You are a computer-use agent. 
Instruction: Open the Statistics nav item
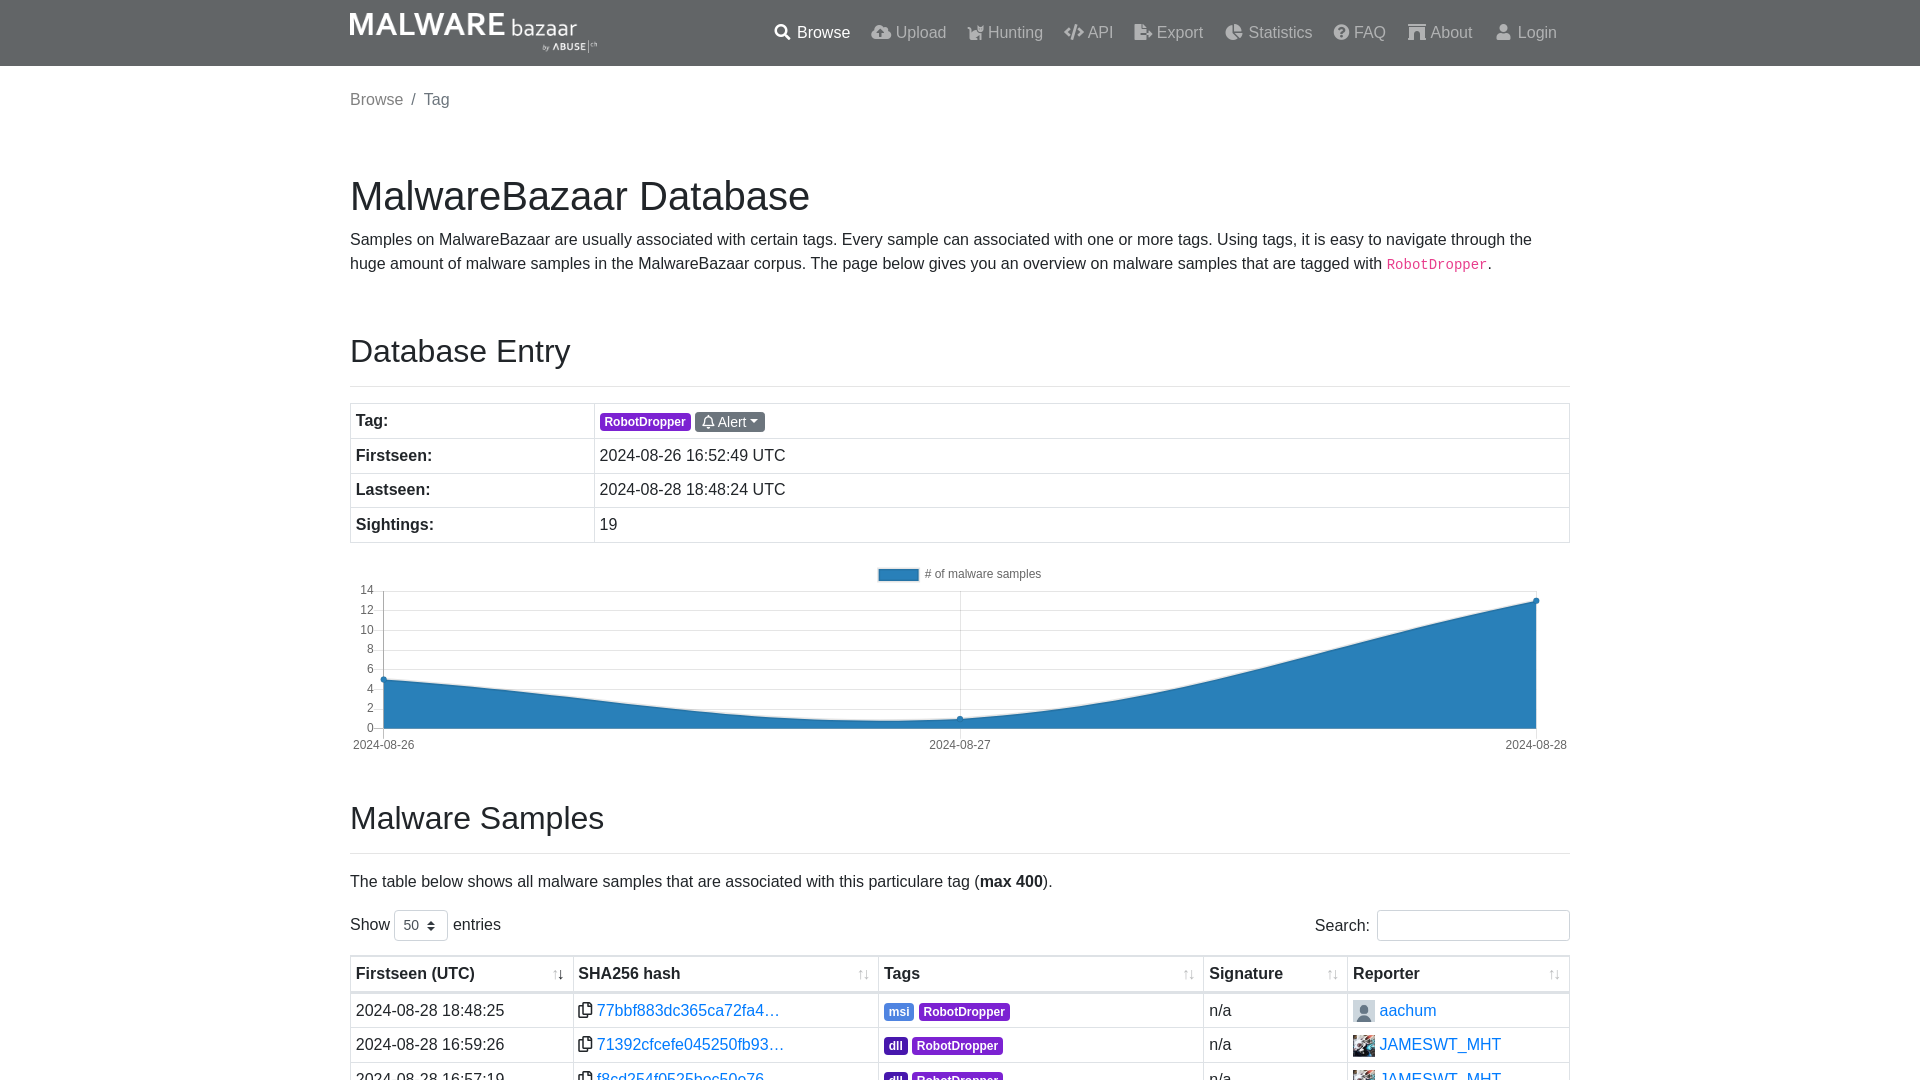[x=1268, y=33]
